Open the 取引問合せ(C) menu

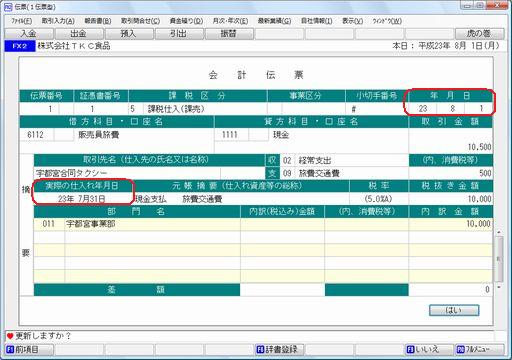tap(140, 21)
